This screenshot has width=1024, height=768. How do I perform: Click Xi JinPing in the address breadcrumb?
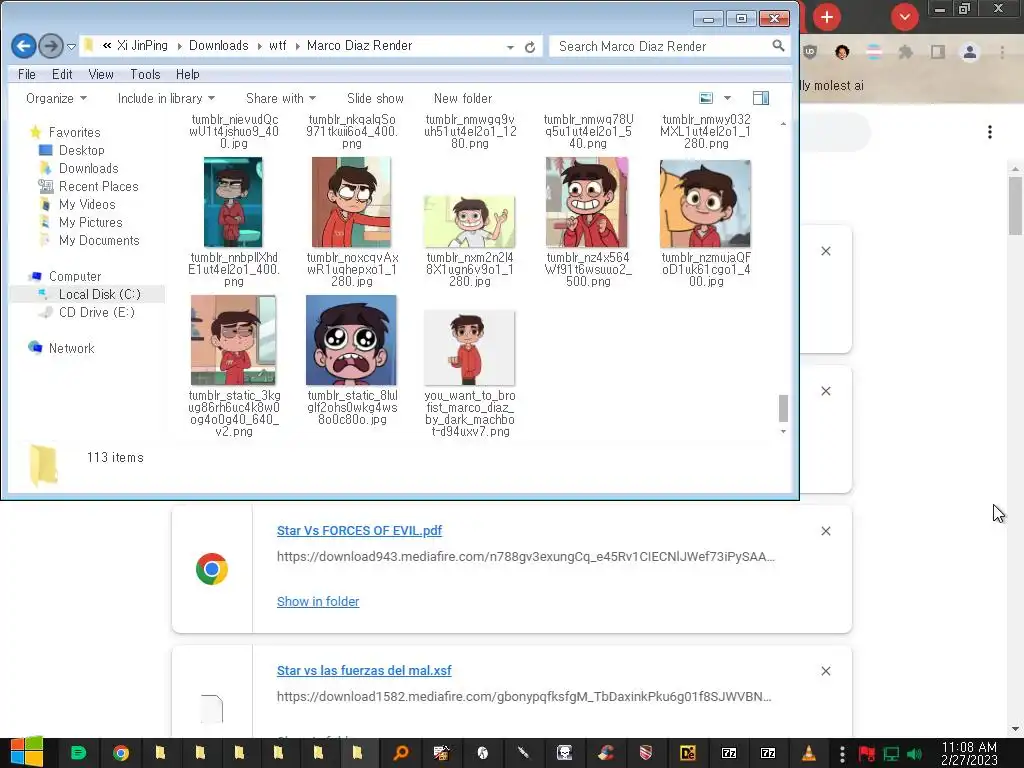point(142,46)
